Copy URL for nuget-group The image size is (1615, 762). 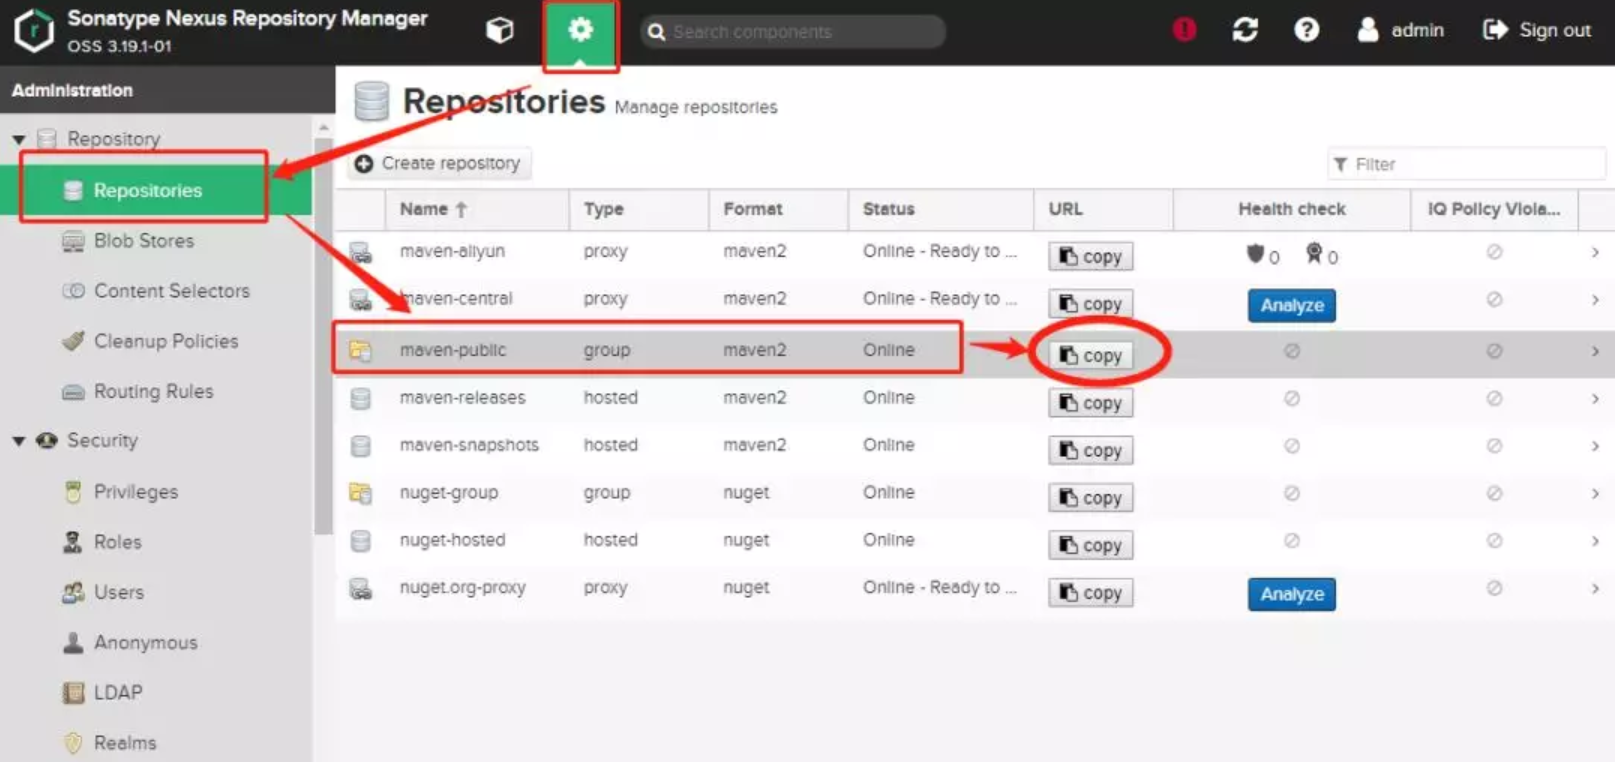[1090, 497]
